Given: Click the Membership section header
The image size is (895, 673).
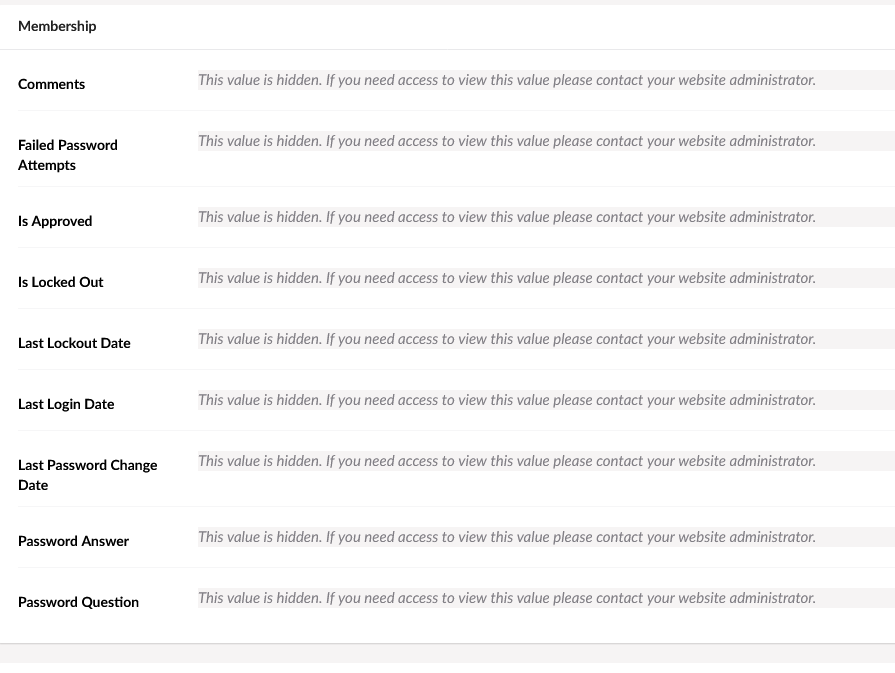Looking at the screenshot, I should (57, 26).
